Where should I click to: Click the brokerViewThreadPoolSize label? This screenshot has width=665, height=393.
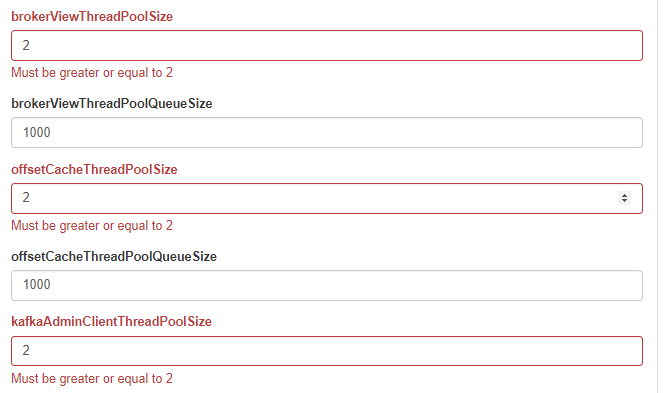point(92,17)
